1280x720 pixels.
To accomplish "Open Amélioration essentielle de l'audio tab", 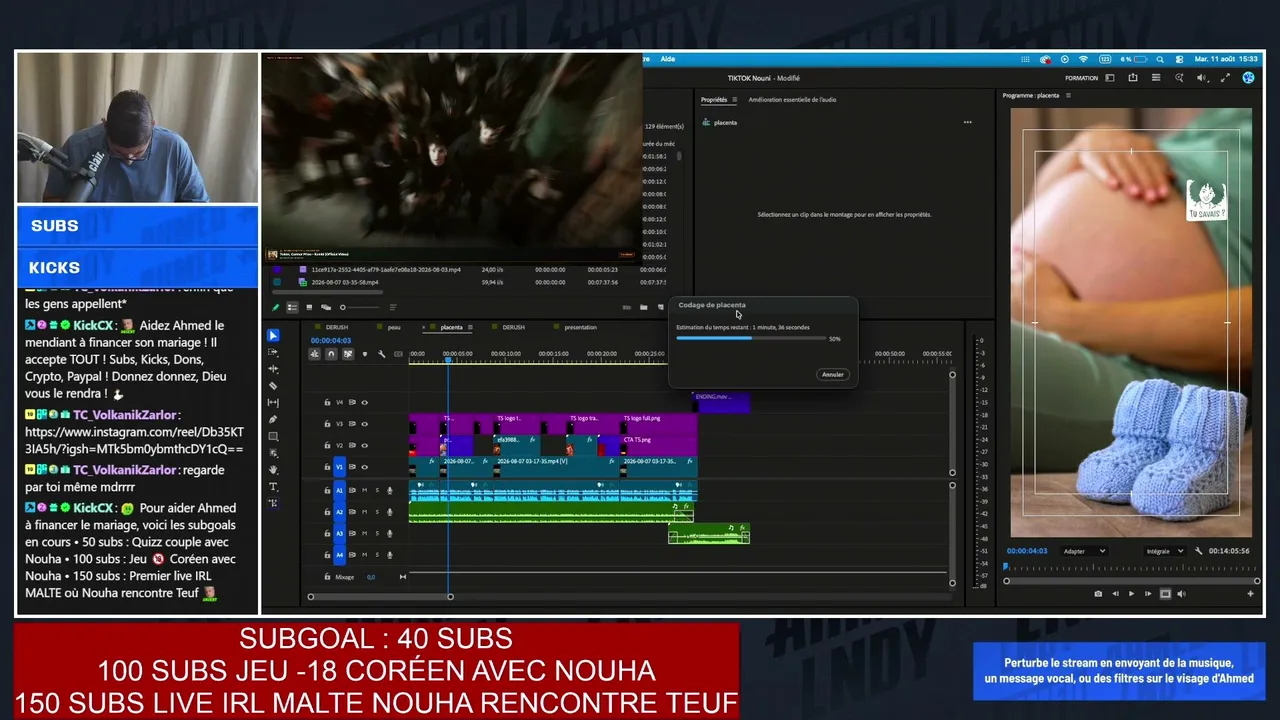I will click(792, 100).
